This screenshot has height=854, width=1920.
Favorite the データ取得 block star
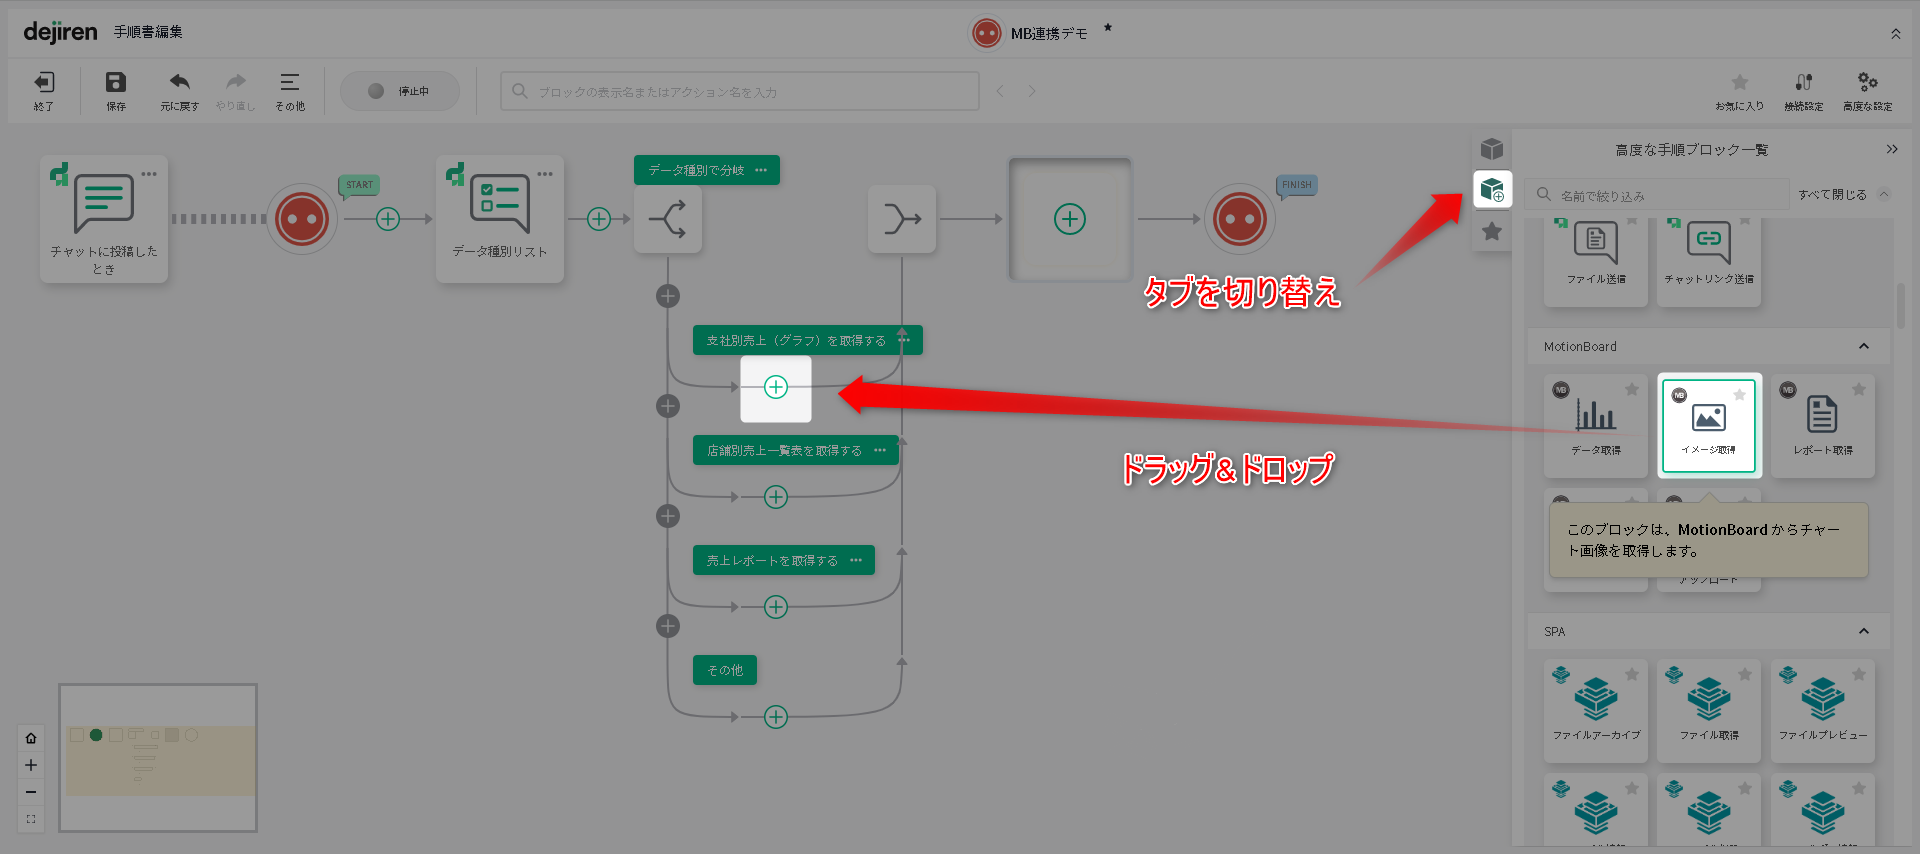pyautogui.click(x=1632, y=389)
